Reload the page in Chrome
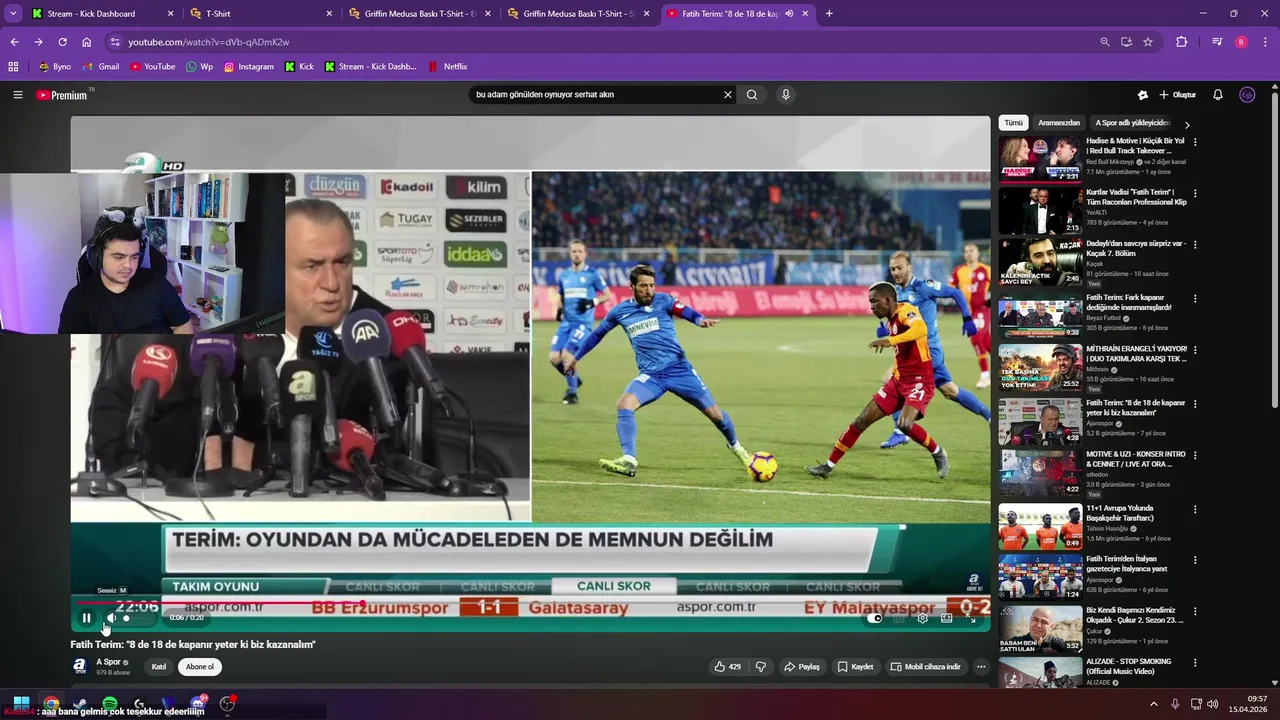The image size is (1280, 720). click(x=62, y=42)
